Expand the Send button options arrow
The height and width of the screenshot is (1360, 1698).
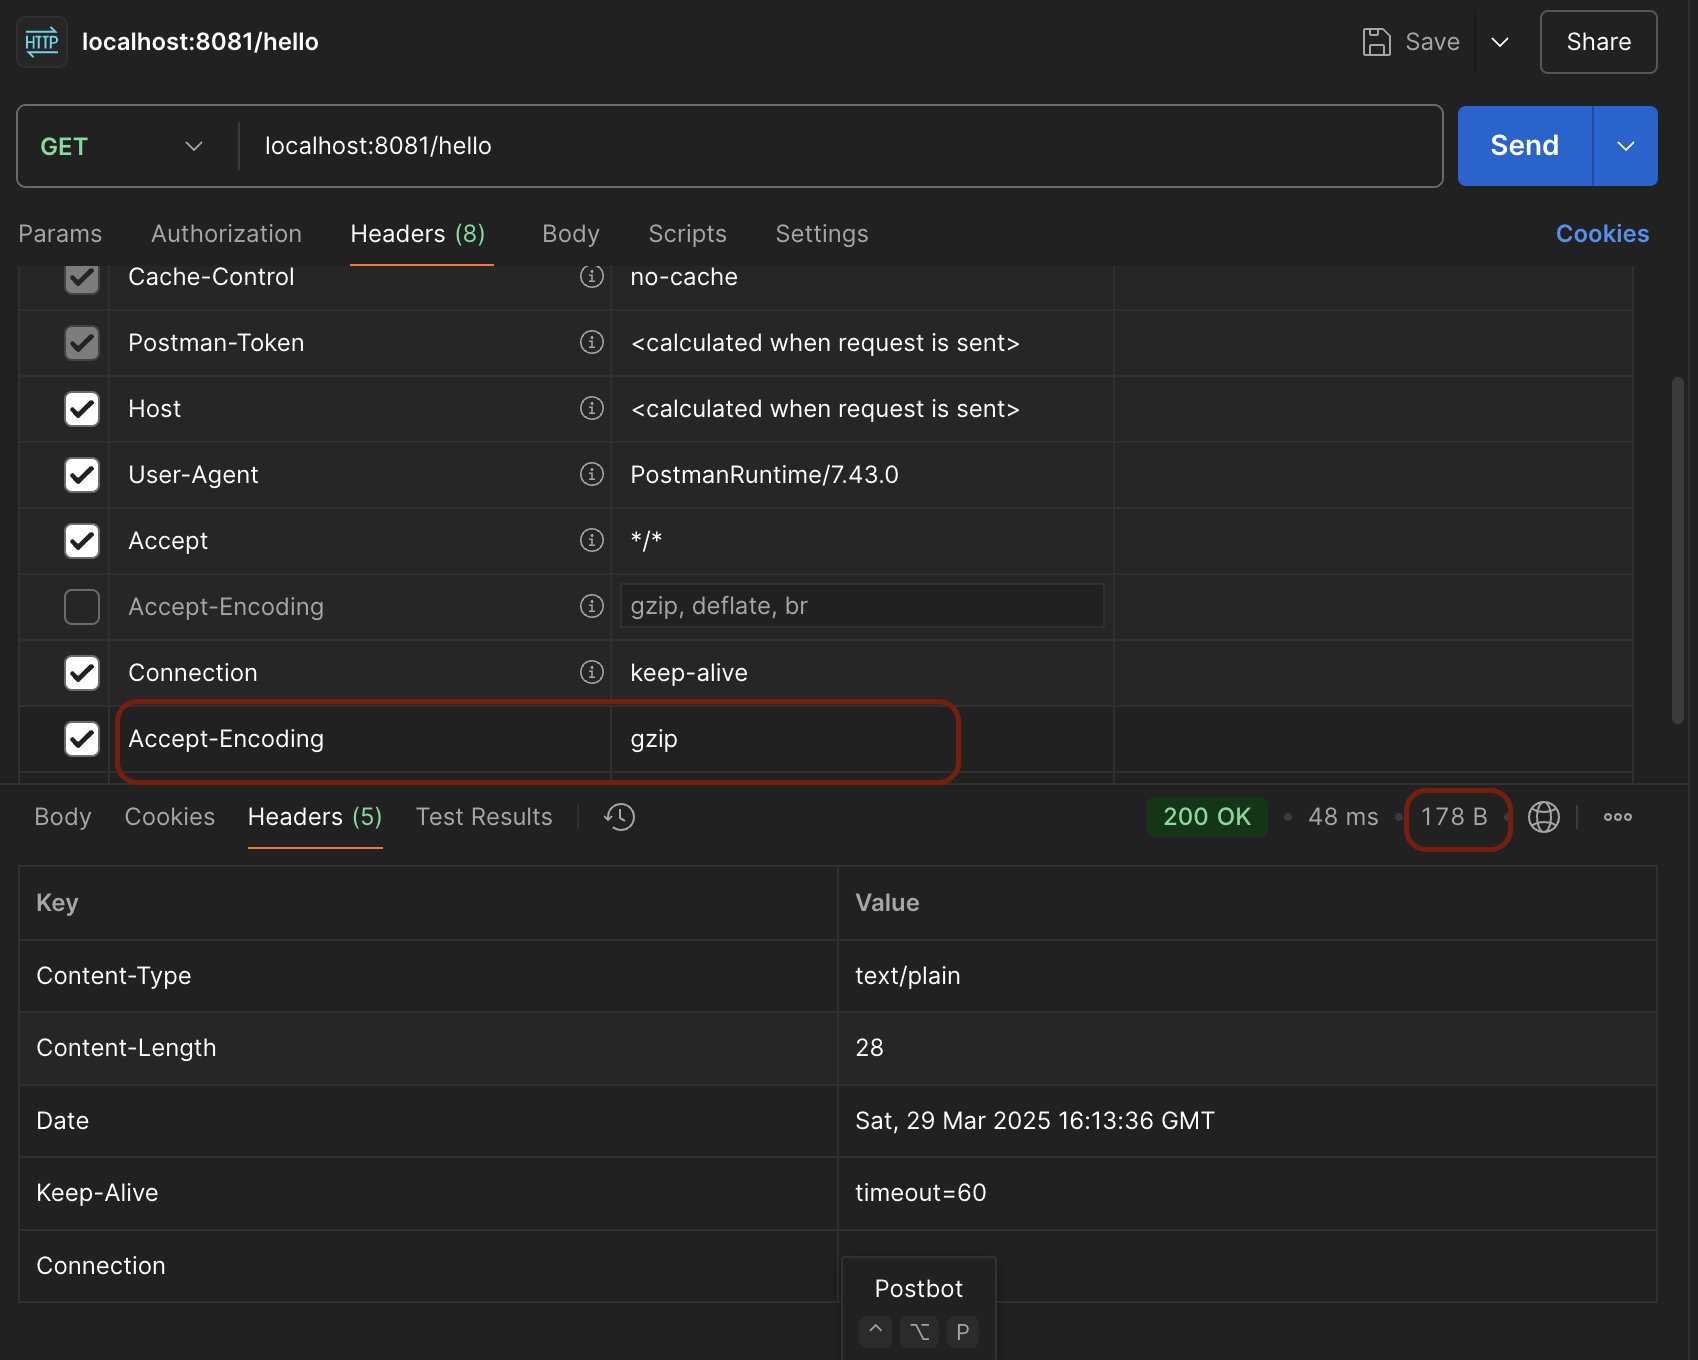pos(1625,146)
